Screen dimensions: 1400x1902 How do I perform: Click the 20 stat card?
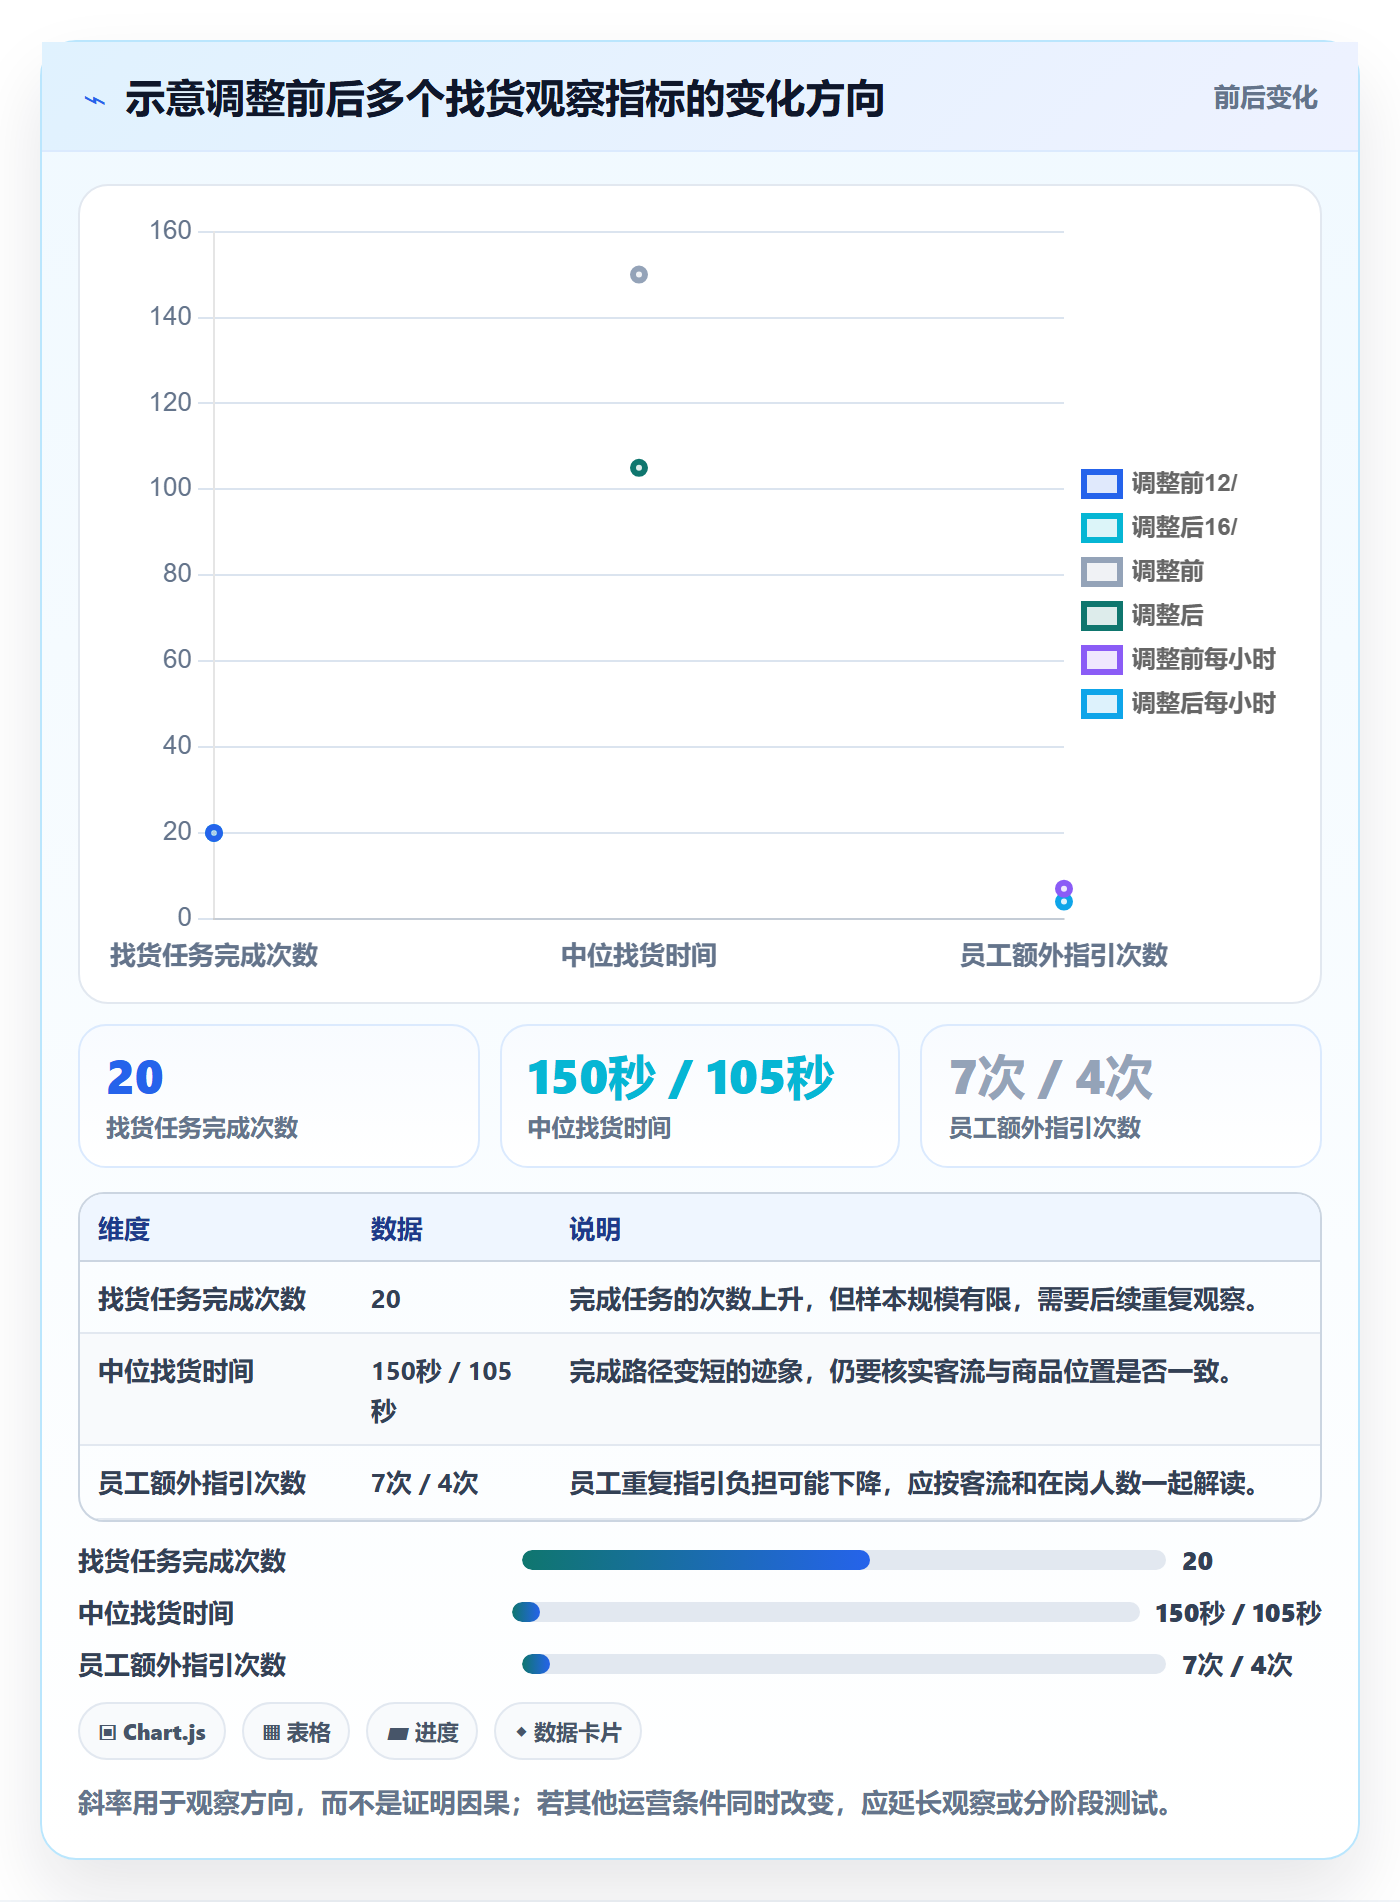[x=279, y=1096]
